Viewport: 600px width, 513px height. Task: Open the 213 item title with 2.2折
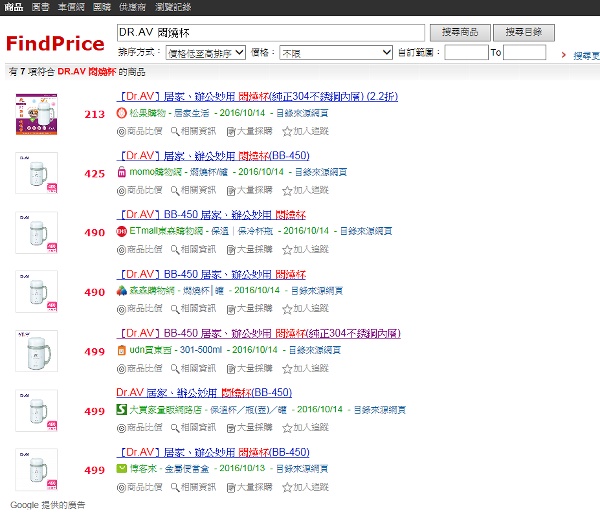tap(257, 96)
